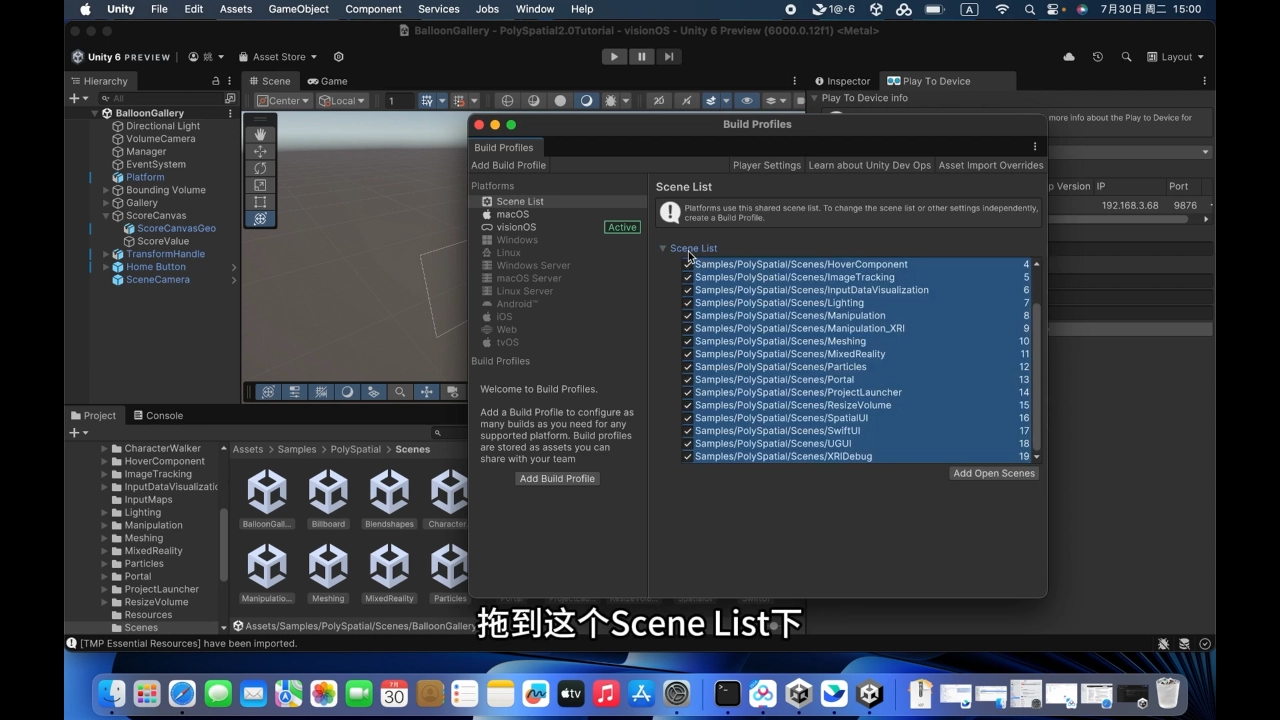Collapse the BalloonGallery scene in Hierarchy

click(95, 114)
